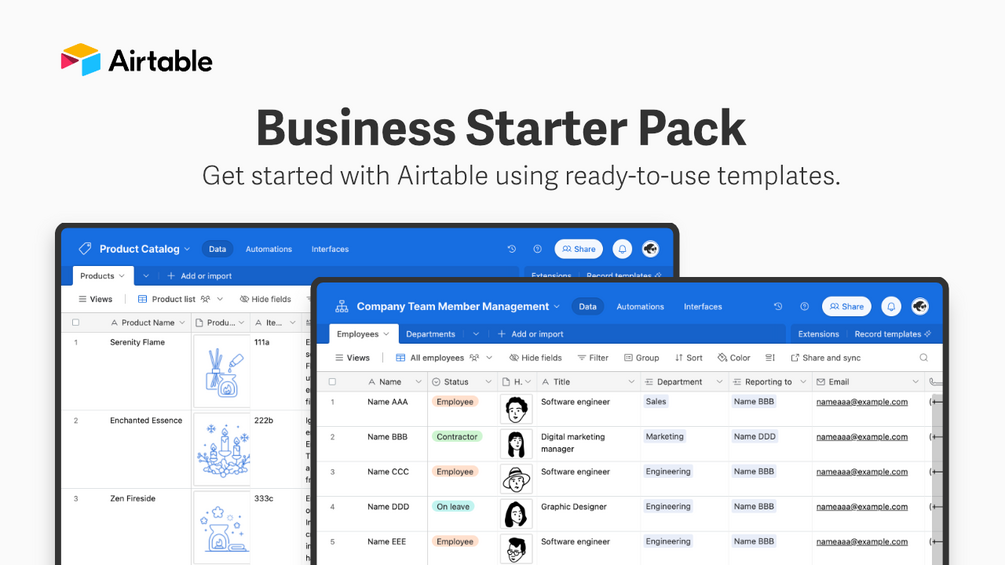Screen dimensions: 1005x565
Task: Click Extensions in Team Member Management window
Action: click(x=818, y=334)
